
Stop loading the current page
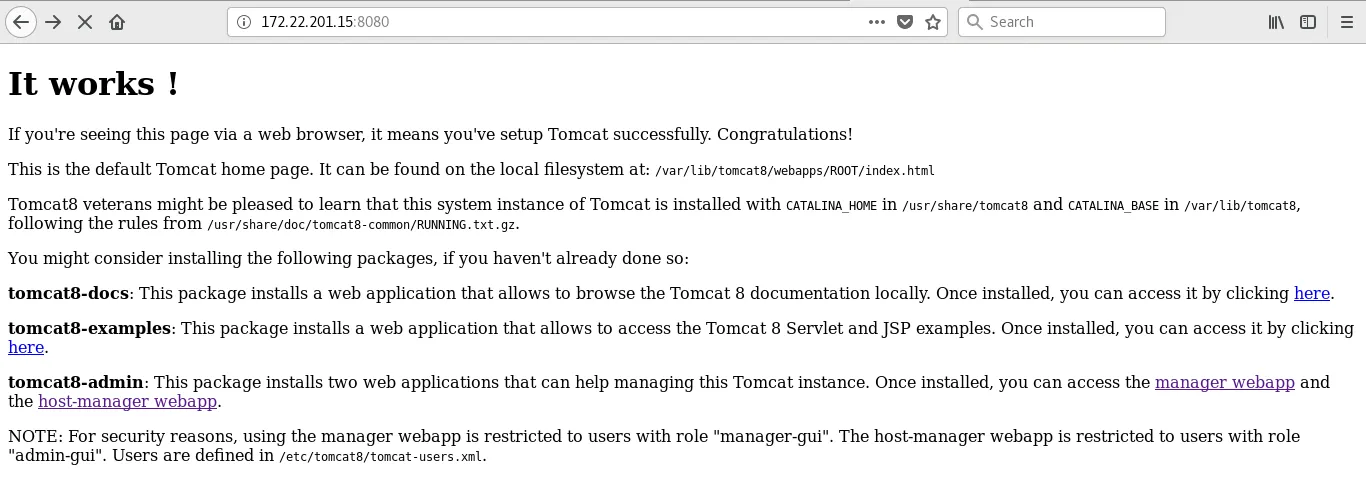85,22
